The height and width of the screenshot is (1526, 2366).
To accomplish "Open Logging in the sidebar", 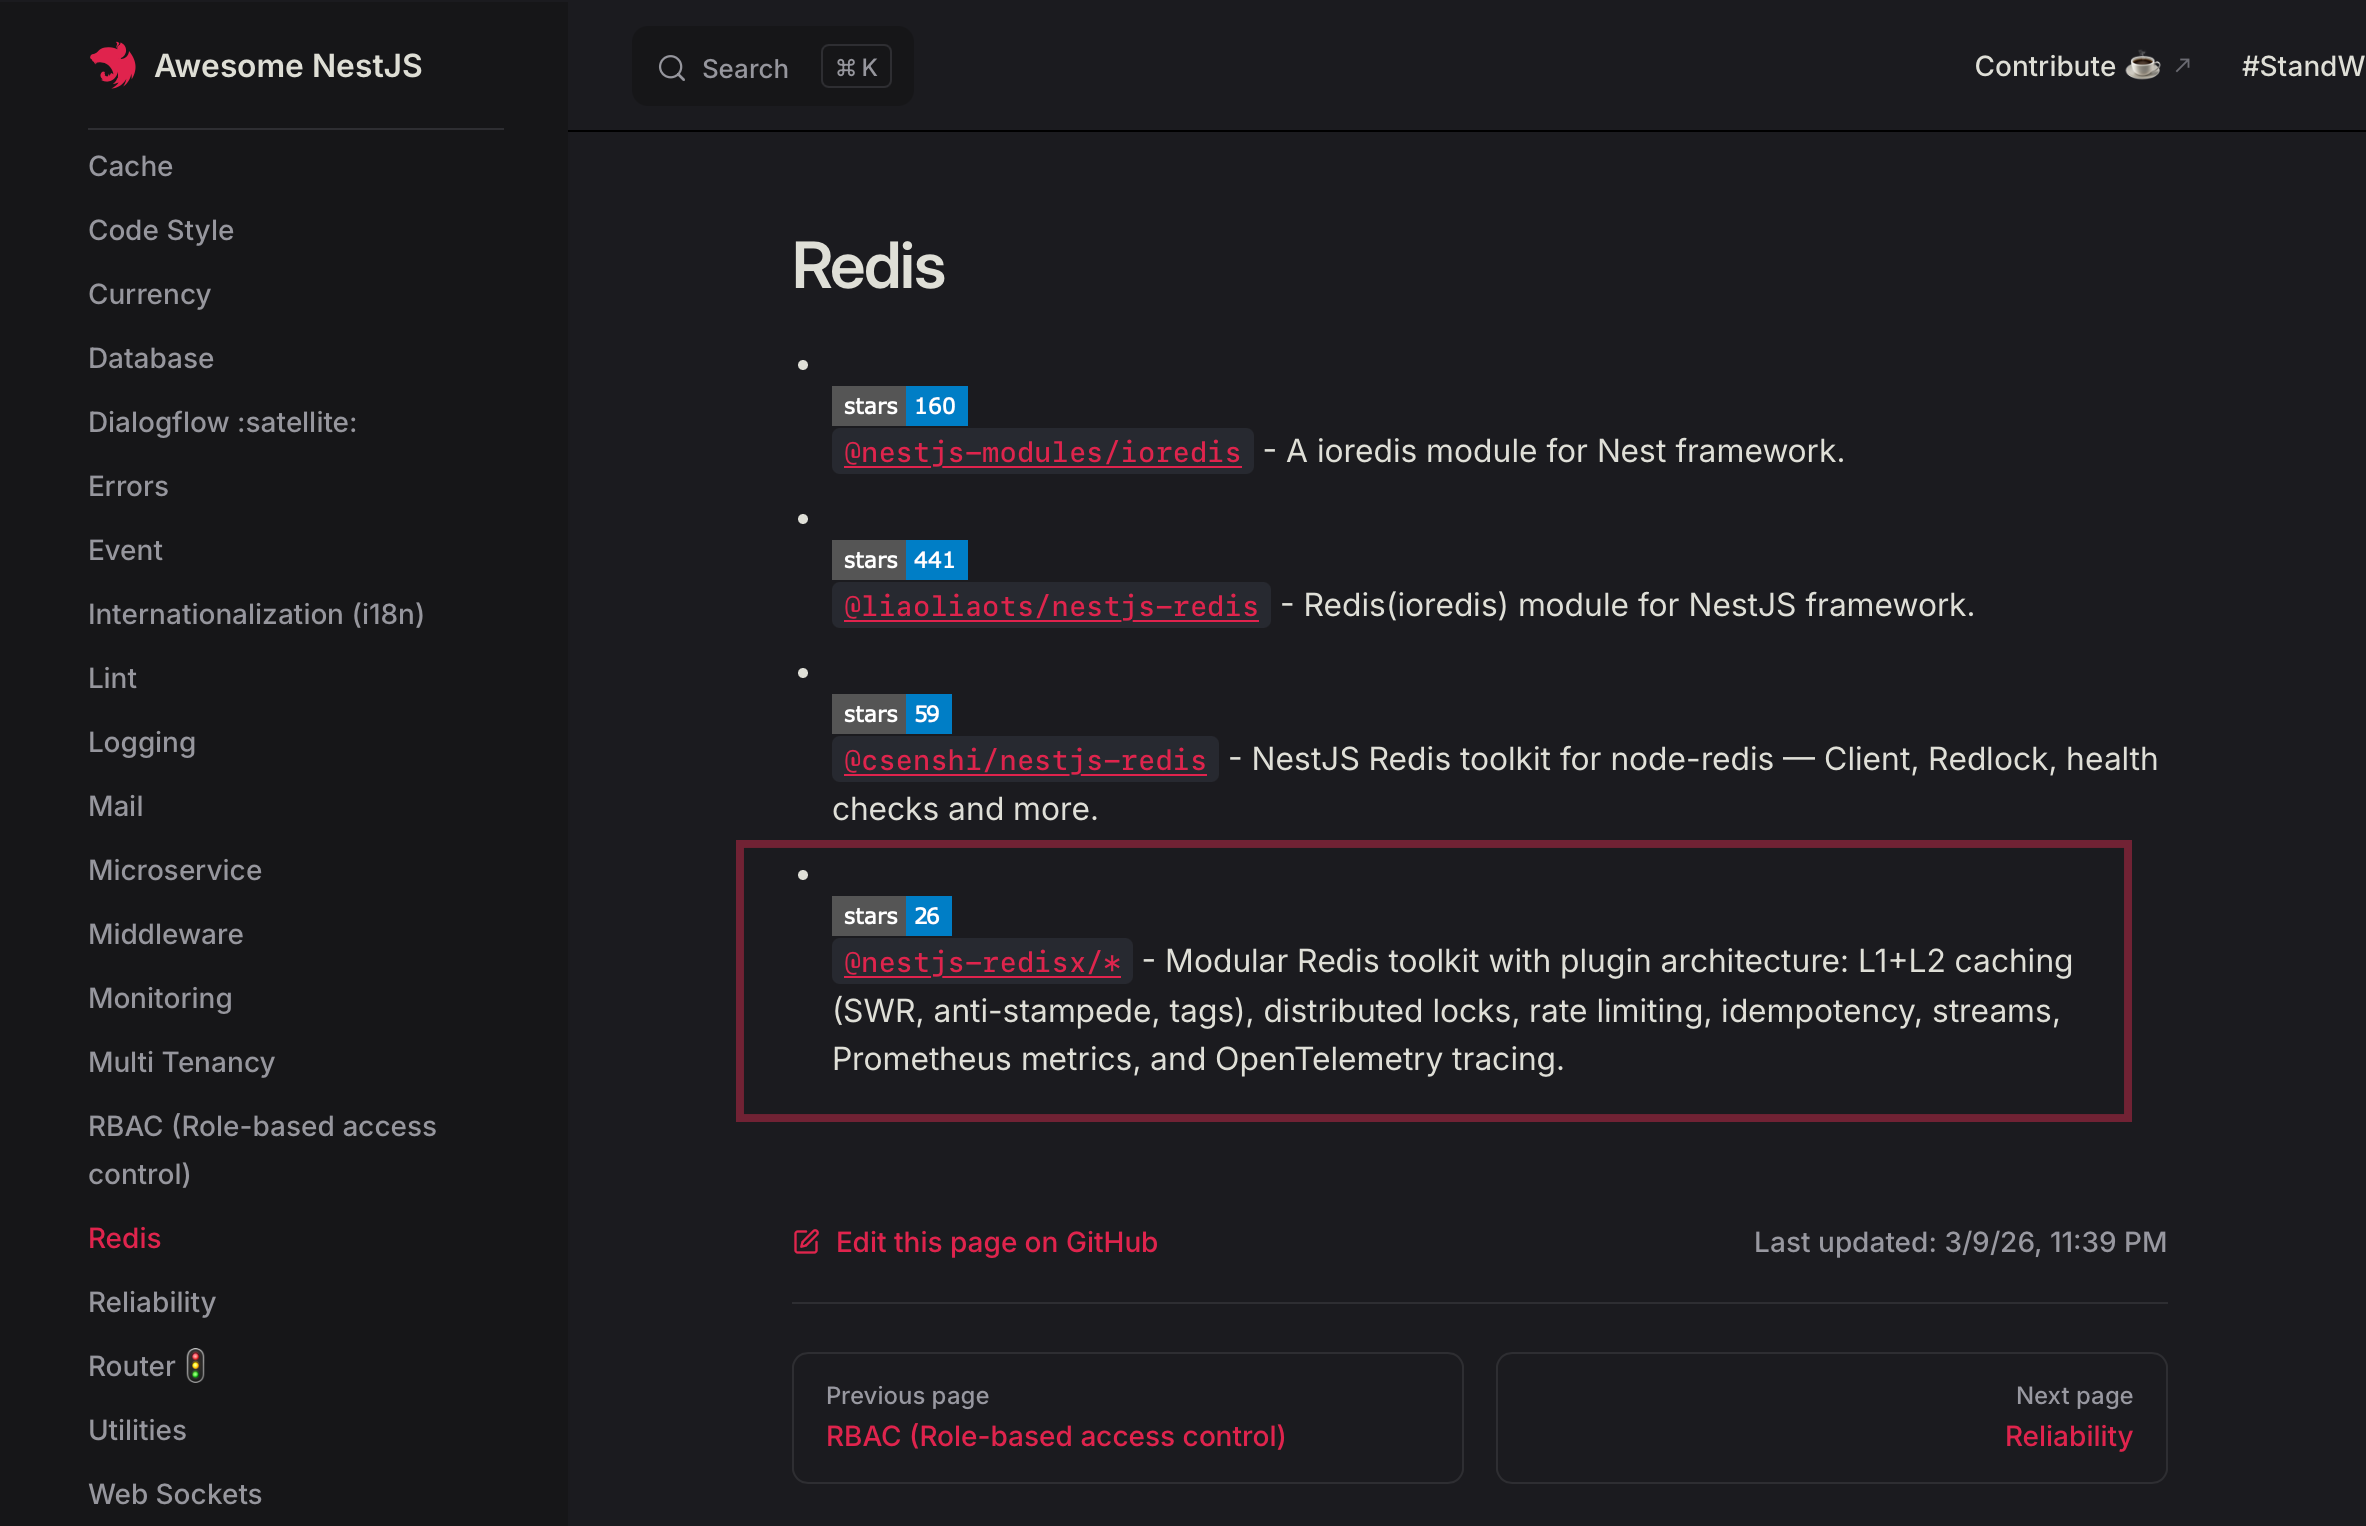I will coord(142,742).
